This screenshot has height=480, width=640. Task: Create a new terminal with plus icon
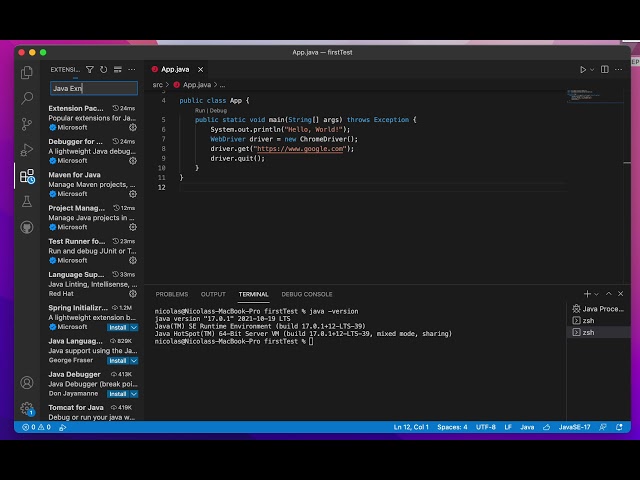coord(587,294)
